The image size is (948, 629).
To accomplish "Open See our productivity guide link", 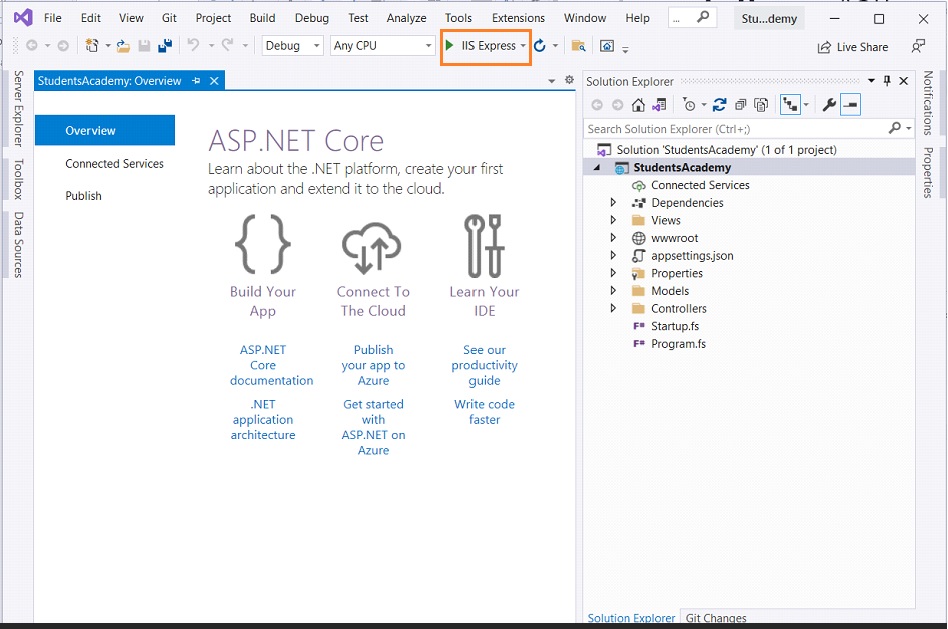I will [x=484, y=365].
